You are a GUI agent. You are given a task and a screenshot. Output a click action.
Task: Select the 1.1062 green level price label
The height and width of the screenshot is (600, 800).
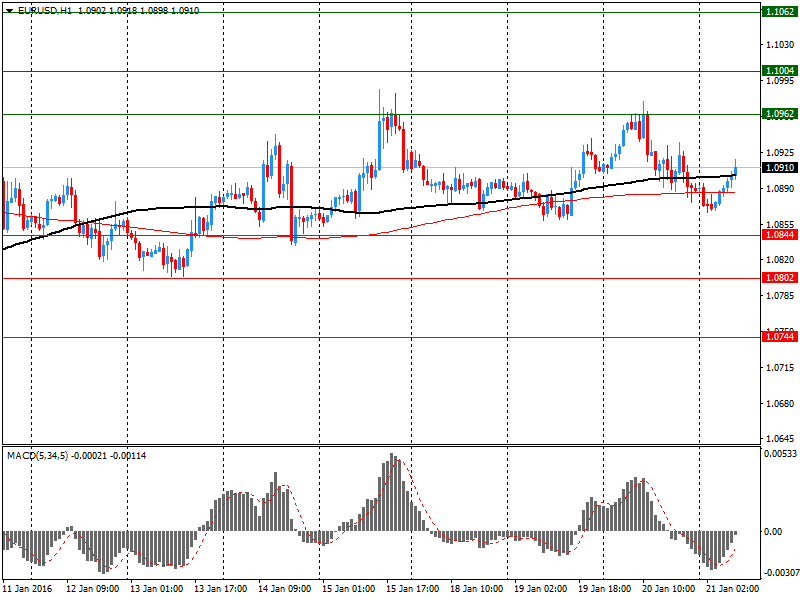tap(780, 12)
